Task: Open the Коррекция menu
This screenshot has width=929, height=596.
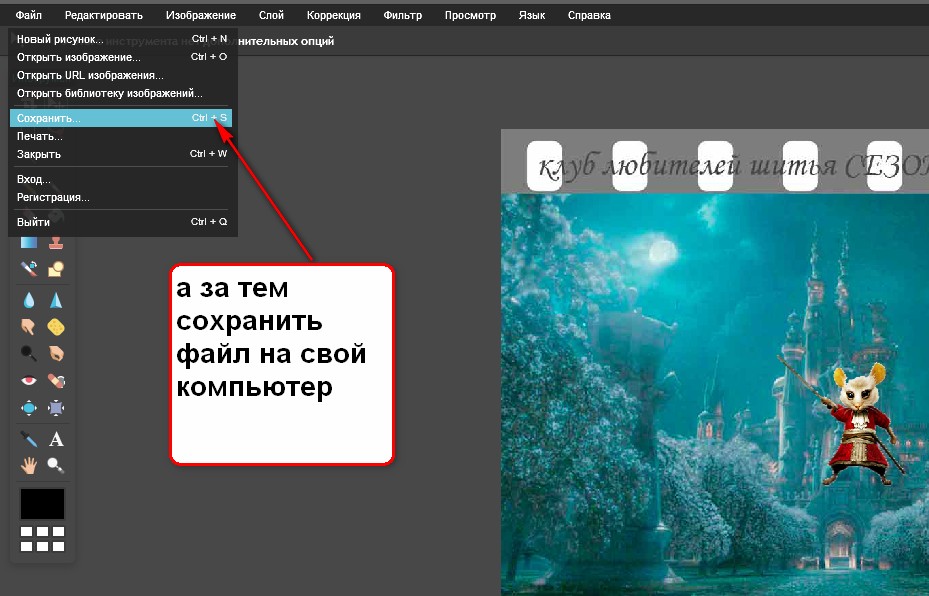Action: [x=334, y=15]
